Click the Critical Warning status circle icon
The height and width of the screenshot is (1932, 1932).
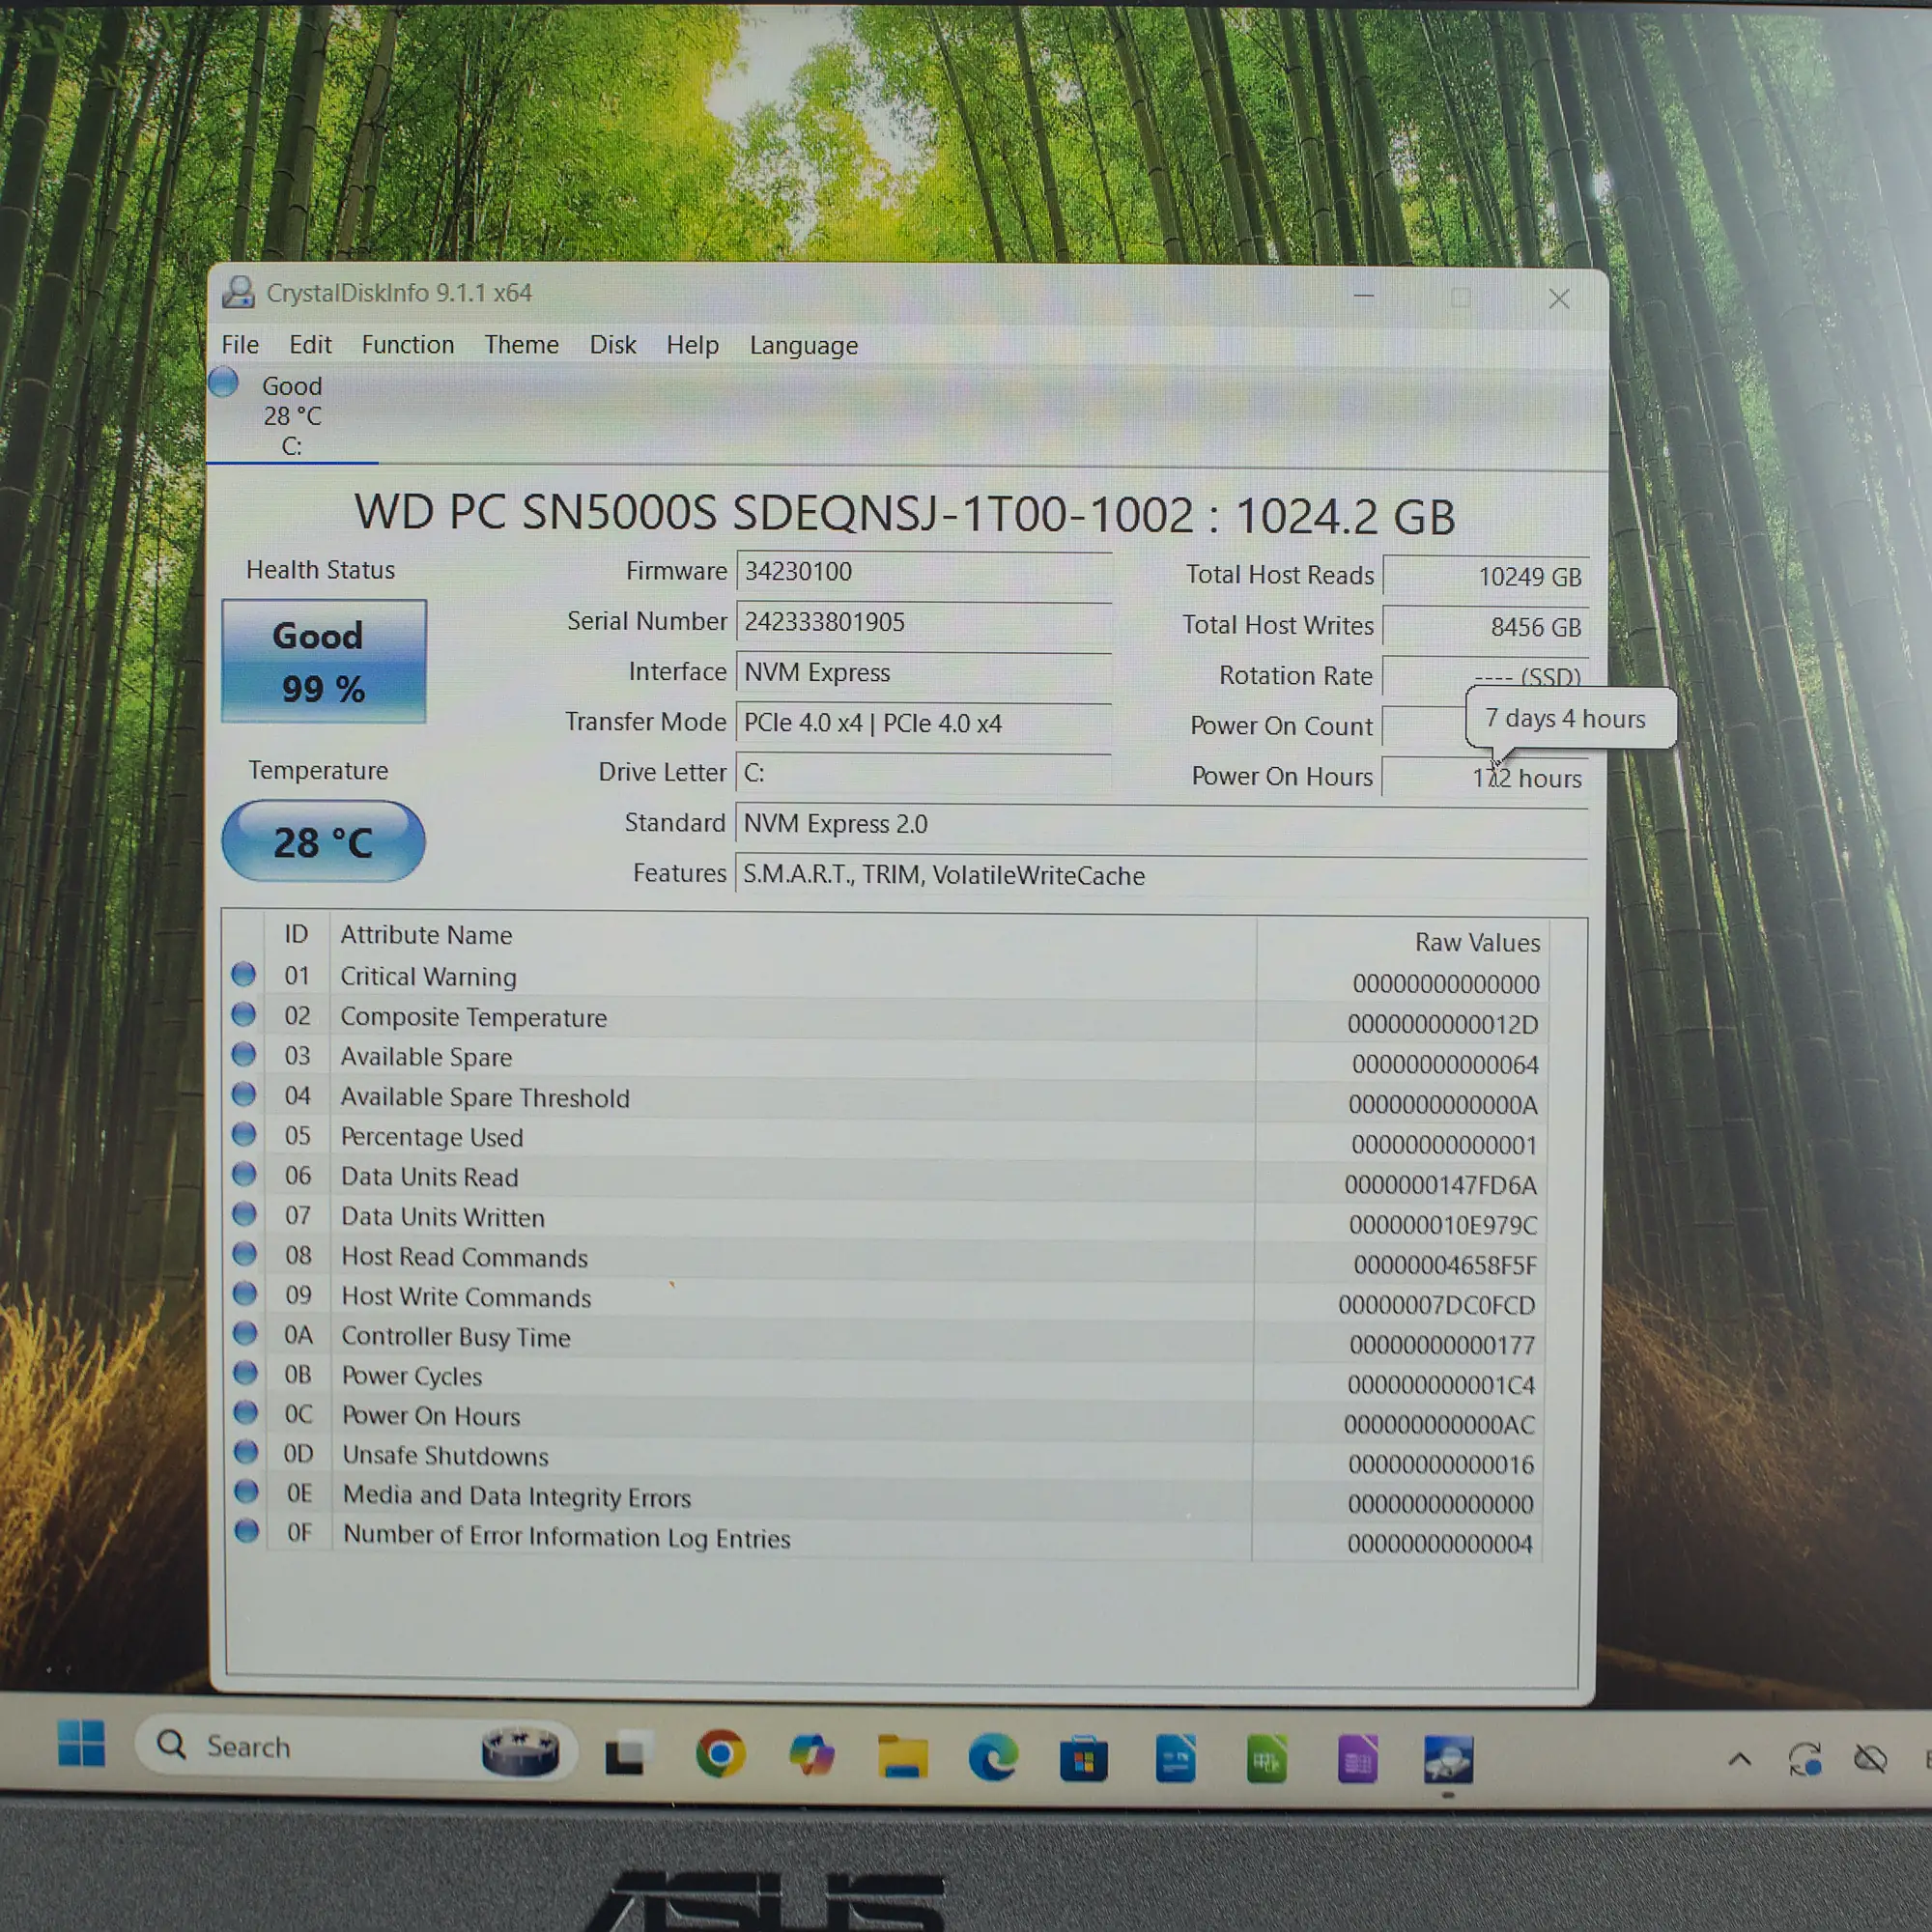(x=243, y=975)
